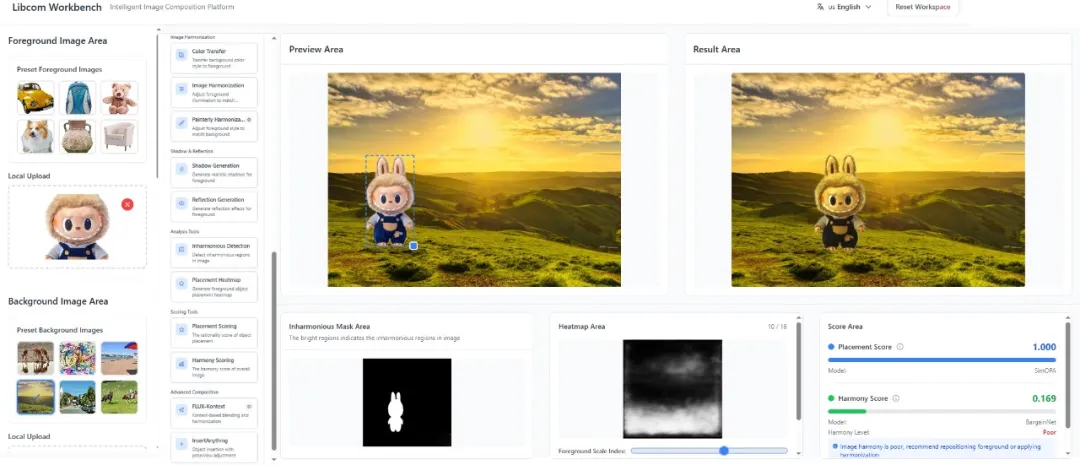This screenshot has height=465, width=1080.
Task: Click the SimOPA model name
Action: coord(1044,371)
